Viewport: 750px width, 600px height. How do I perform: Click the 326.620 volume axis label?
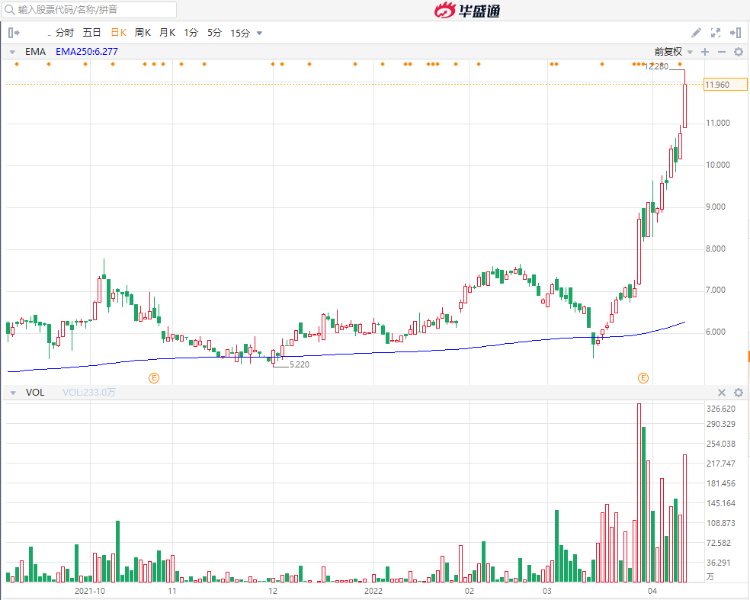pyautogui.click(x=721, y=409)
